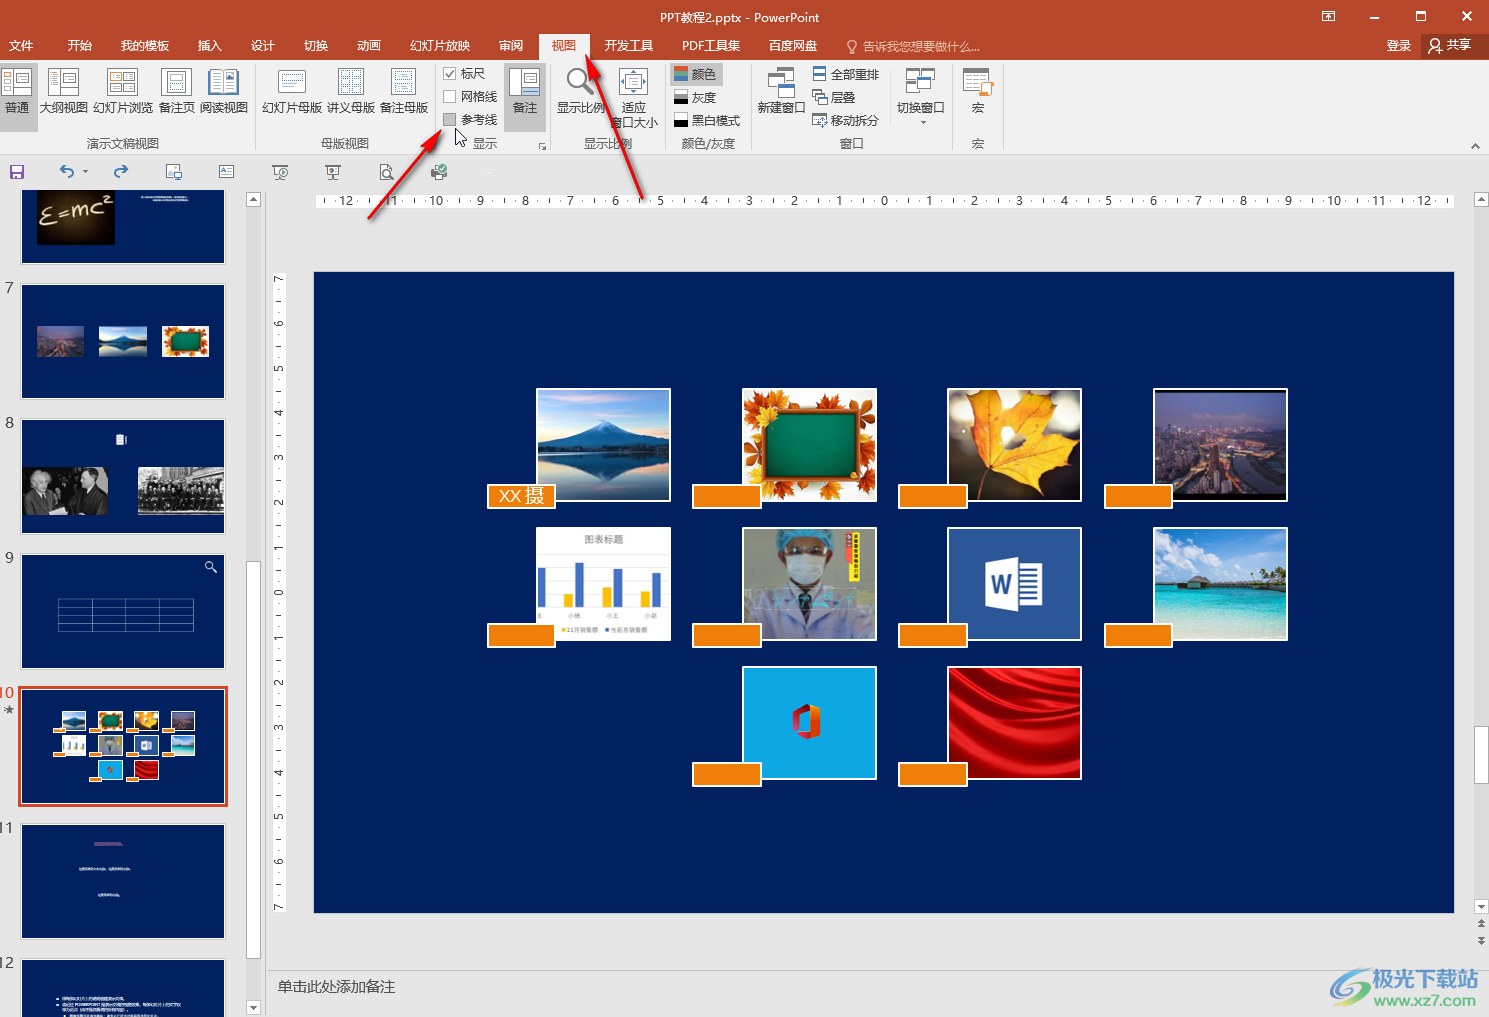Click the 告诉我您想要做什么 search box
This screenshot has height=1017, width=1489.
[x=914, y=46]
